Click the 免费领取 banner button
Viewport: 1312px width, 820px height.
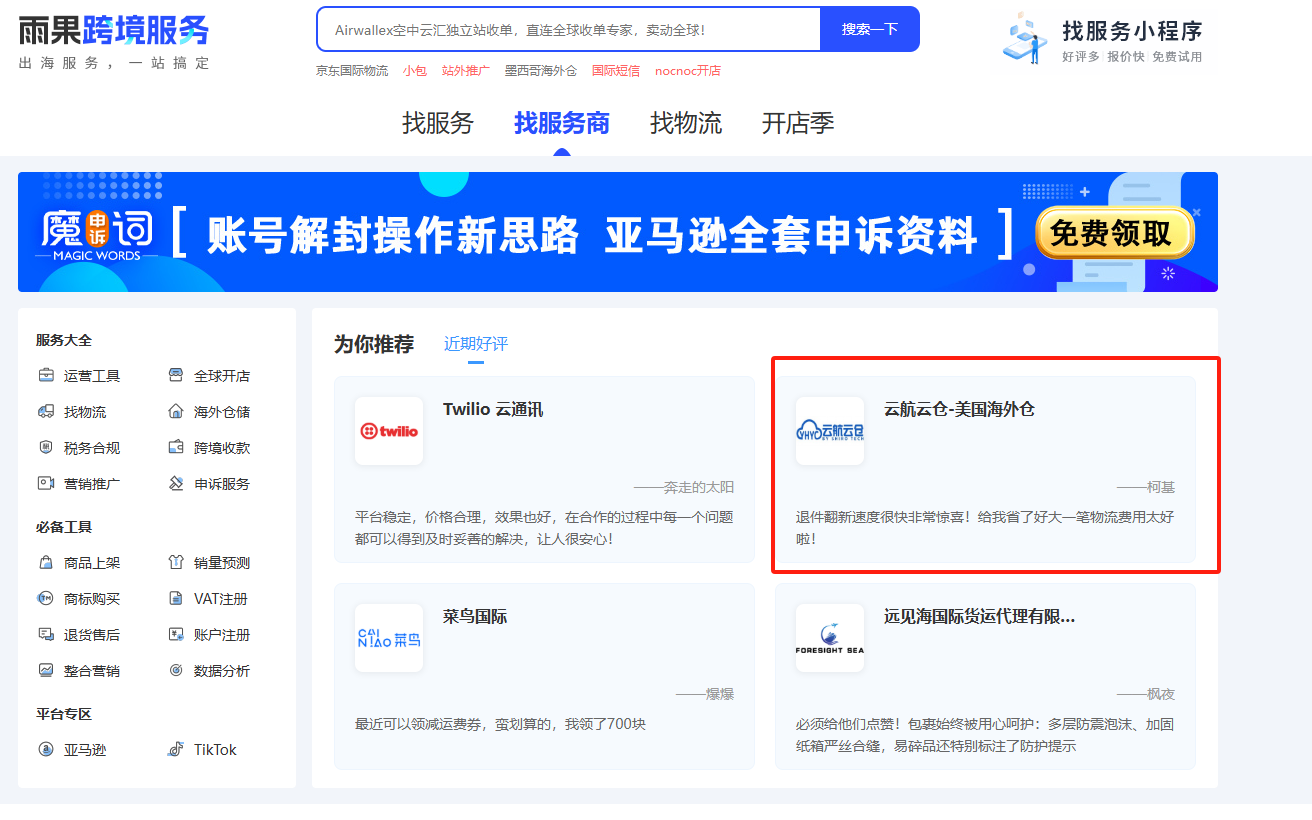[1113, 231]
